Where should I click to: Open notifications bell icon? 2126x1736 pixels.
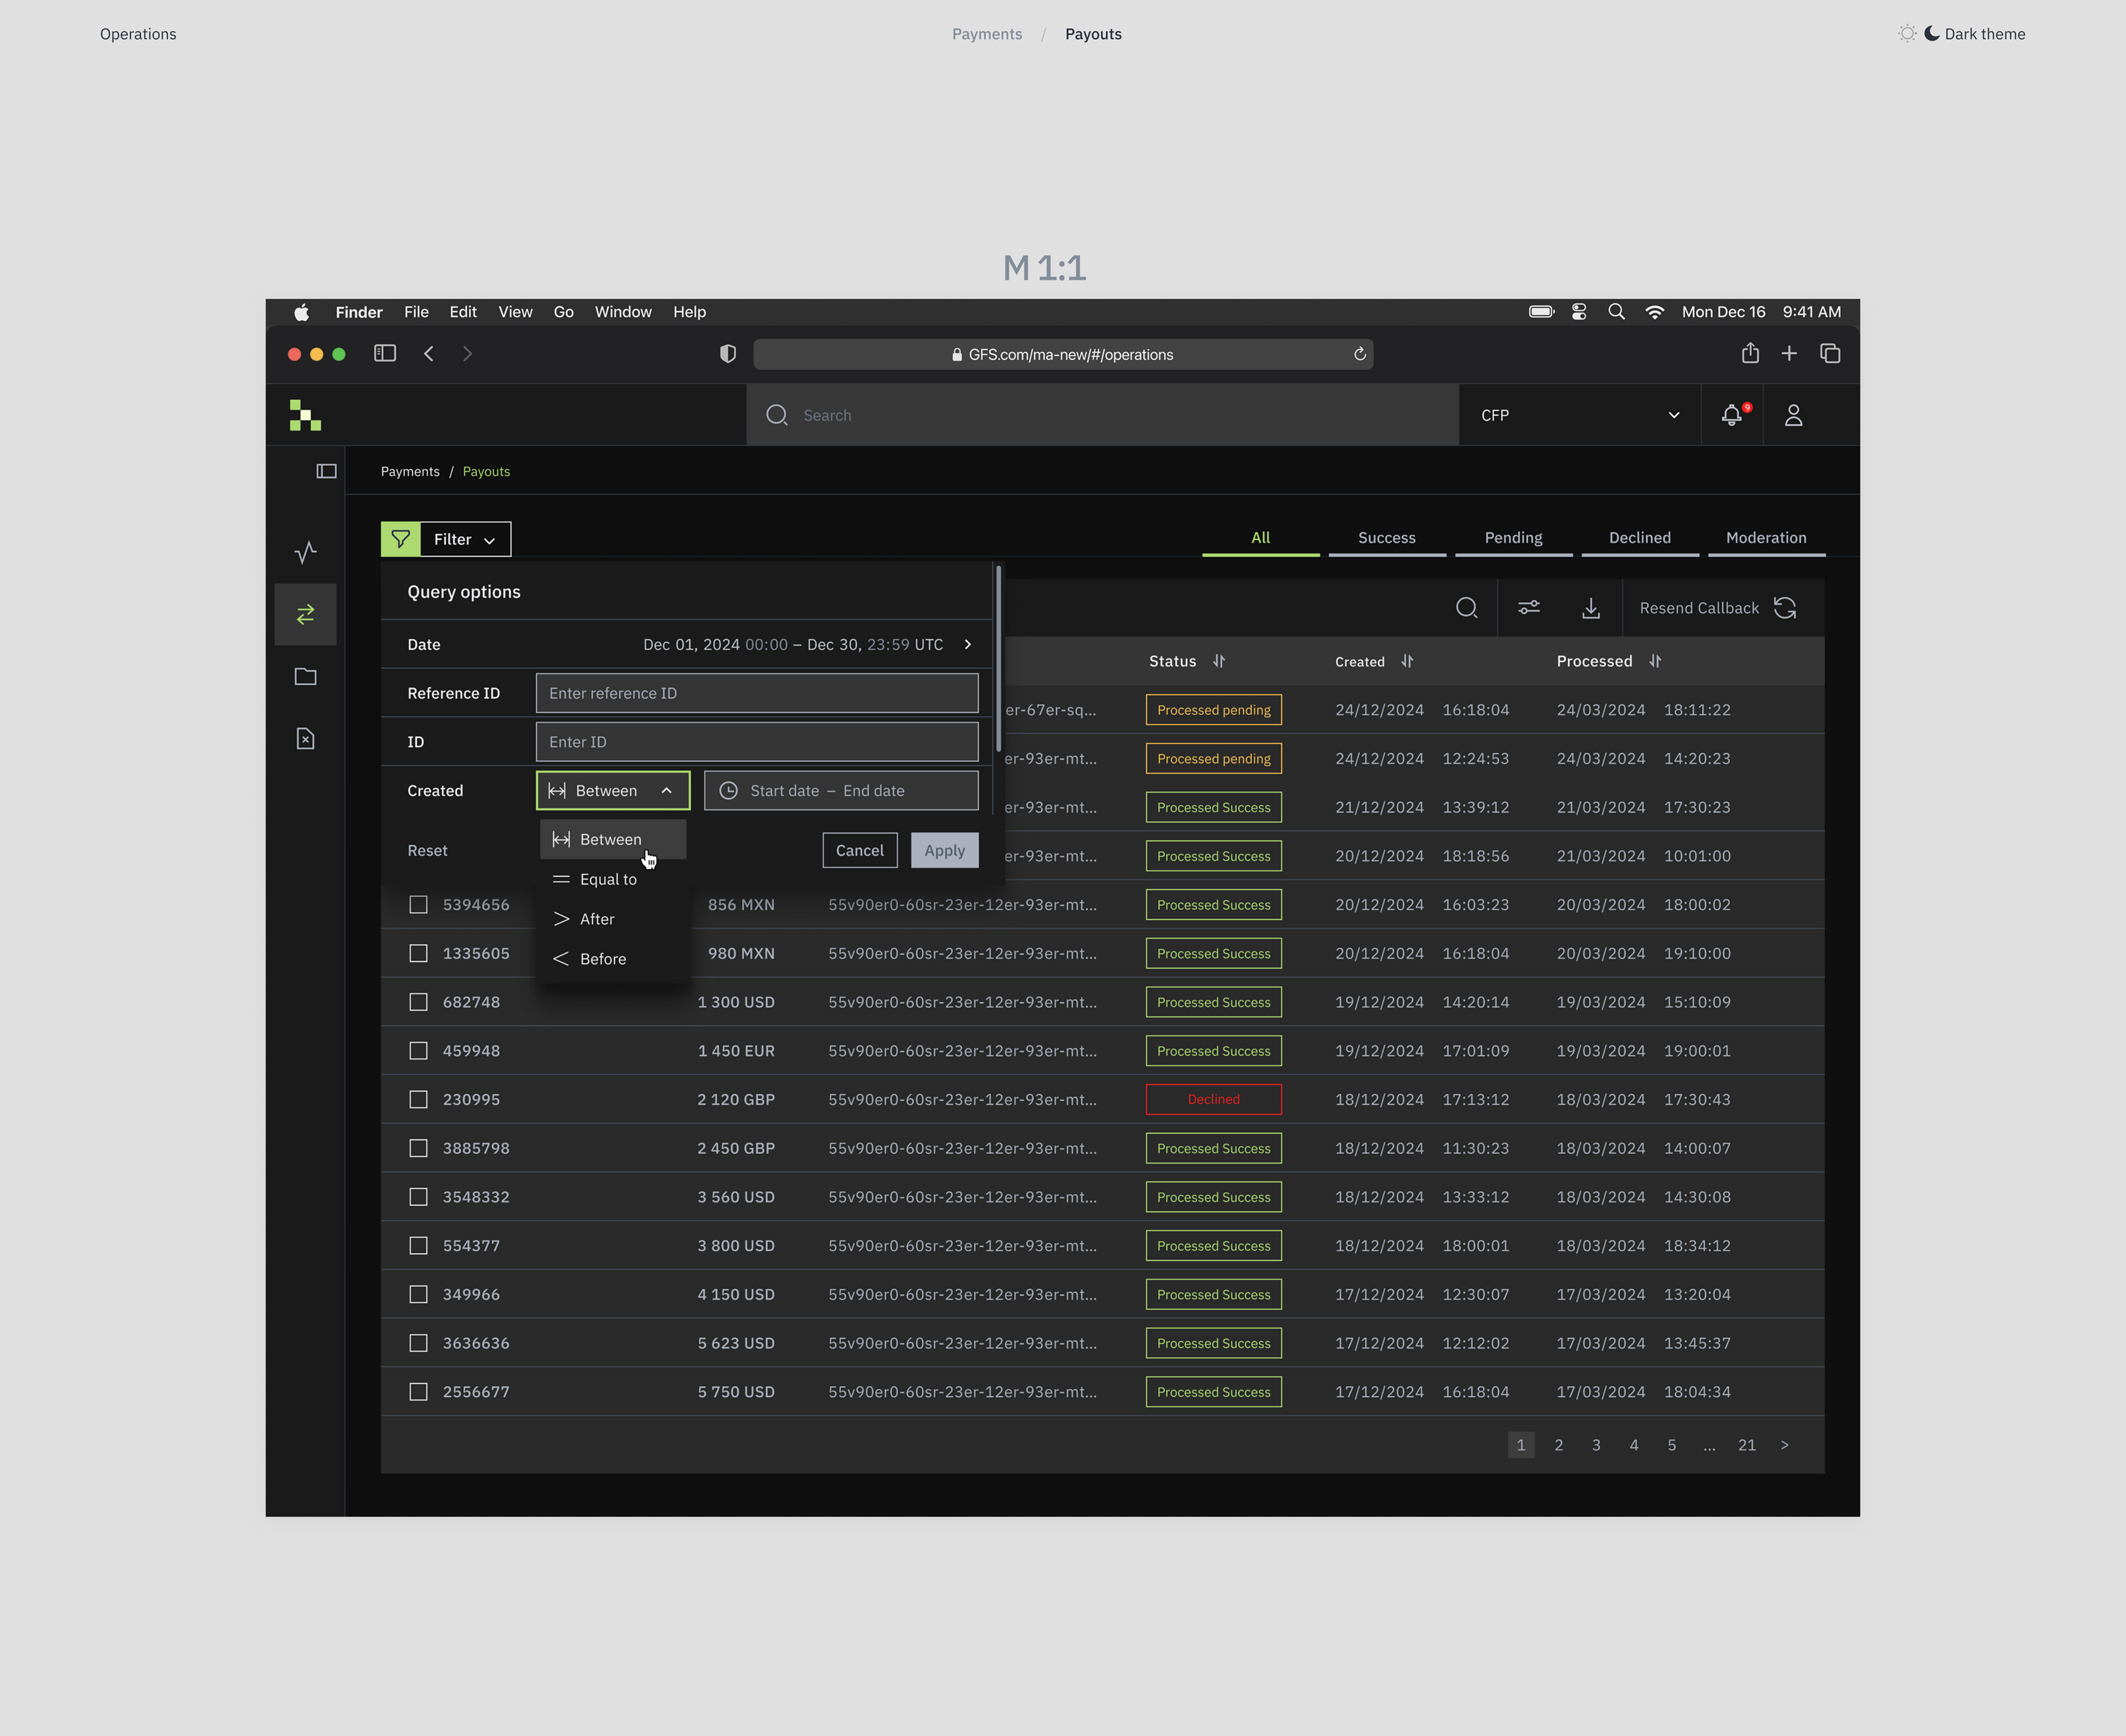1731,415
